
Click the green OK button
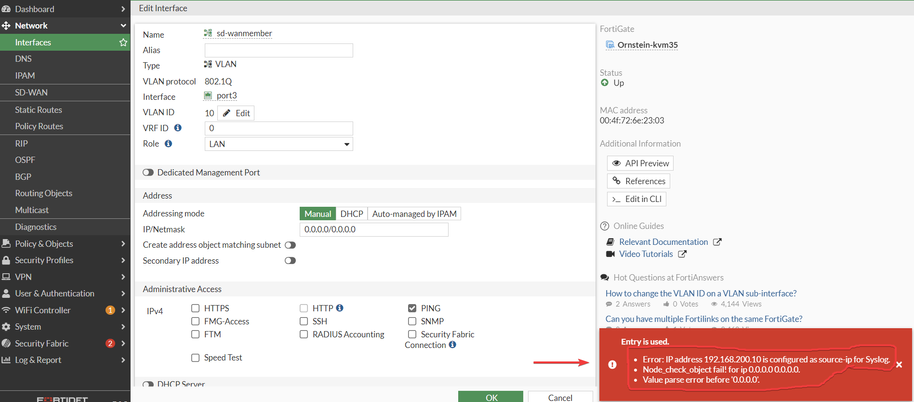(491, 397)
